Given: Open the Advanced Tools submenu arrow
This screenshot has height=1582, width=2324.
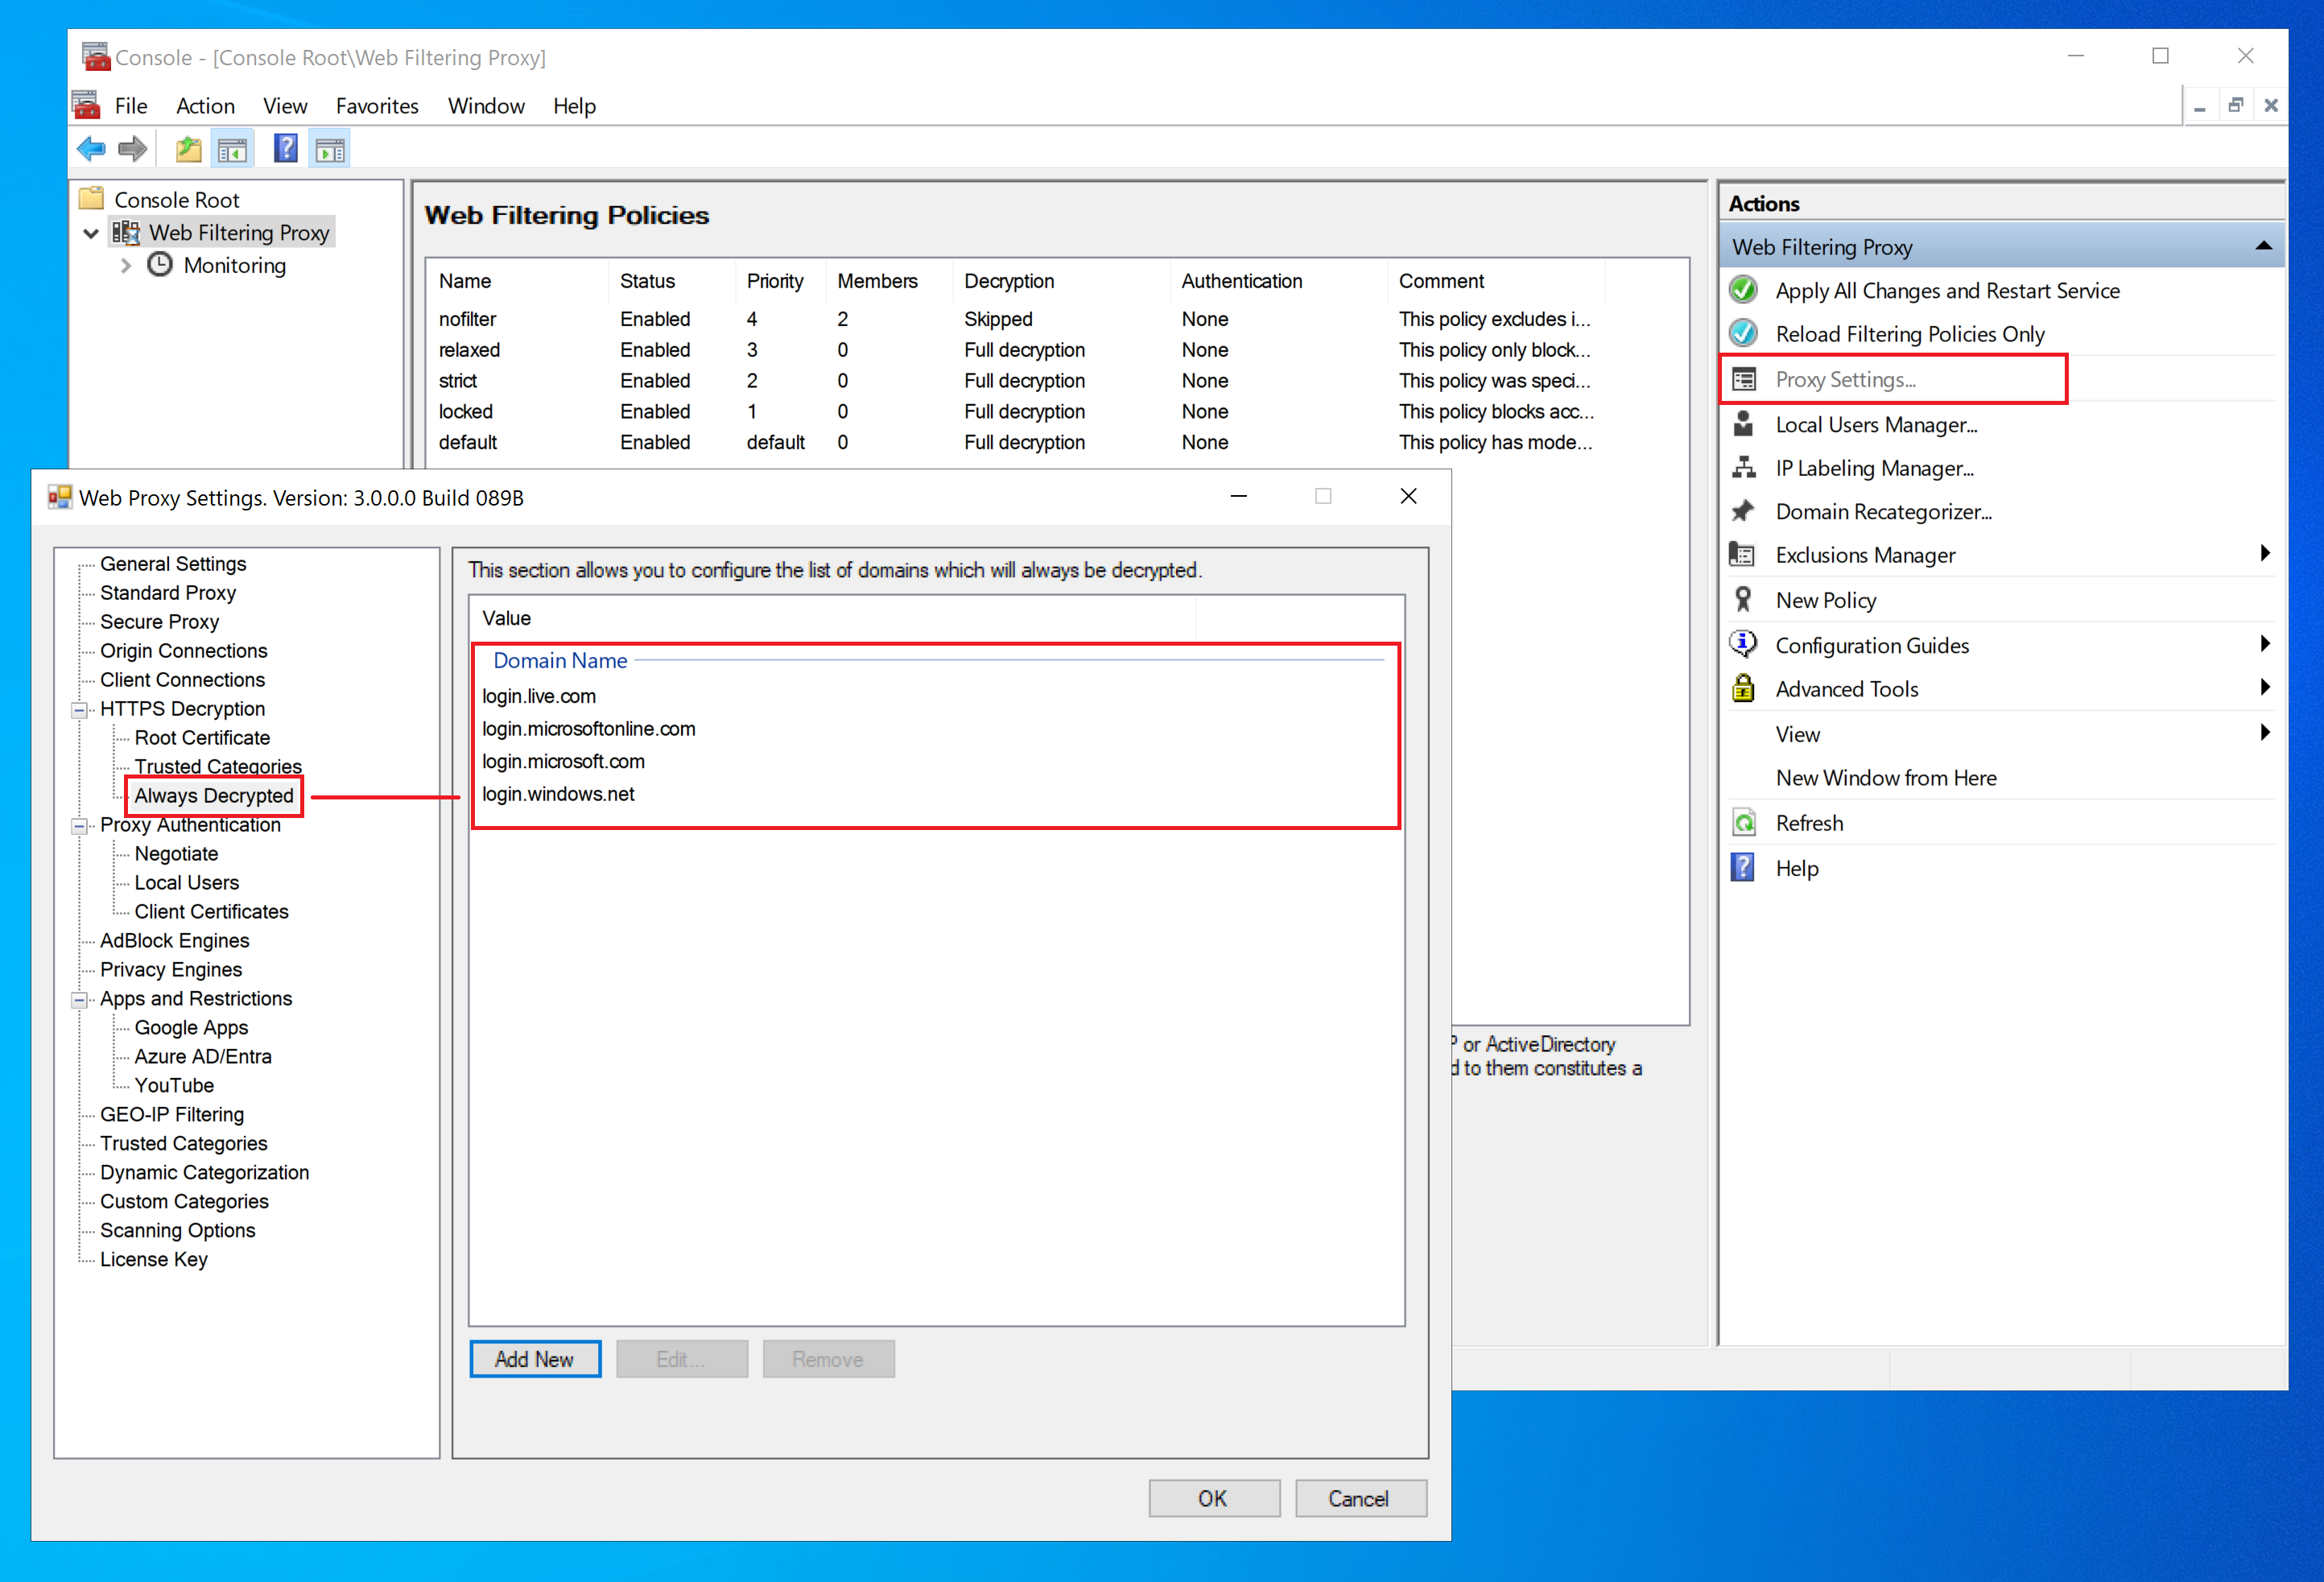Looking at the screenshot, I should 2266,687.
